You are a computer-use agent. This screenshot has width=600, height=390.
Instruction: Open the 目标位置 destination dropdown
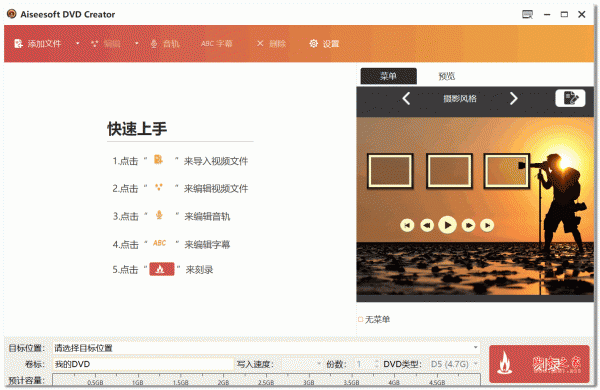click(x=476, y=348)
